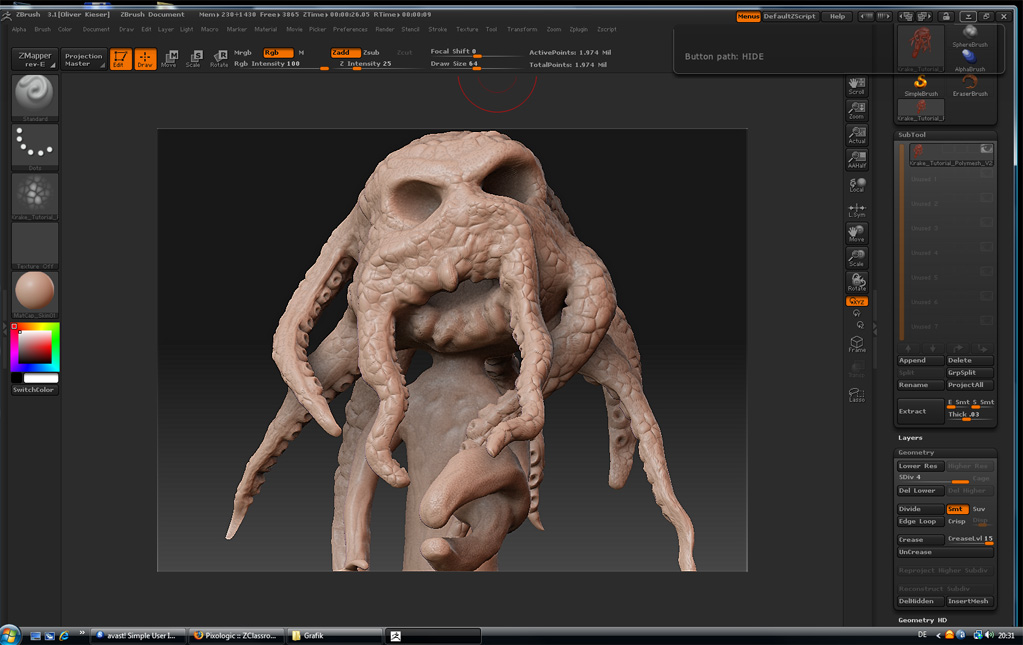This screenshot has height=645, width=1023.
Task: Expand the Layers palette section
Action: pos(911,438)
